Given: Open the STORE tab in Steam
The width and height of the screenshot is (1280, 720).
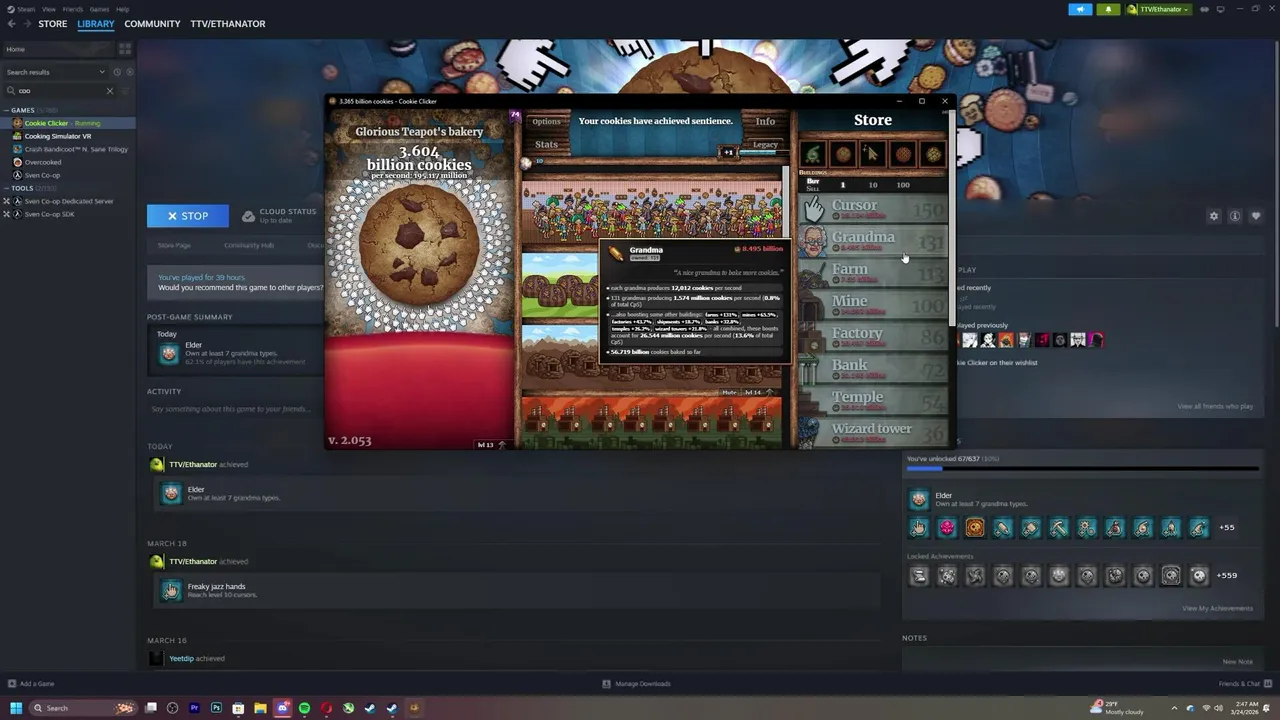Looking at the screenshot, I should click(x=53, y=24).
